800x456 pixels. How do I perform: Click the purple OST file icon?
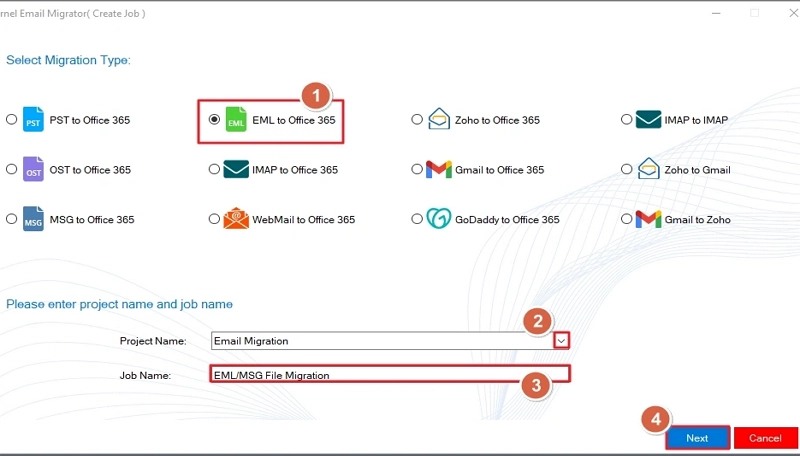point(33,169)
